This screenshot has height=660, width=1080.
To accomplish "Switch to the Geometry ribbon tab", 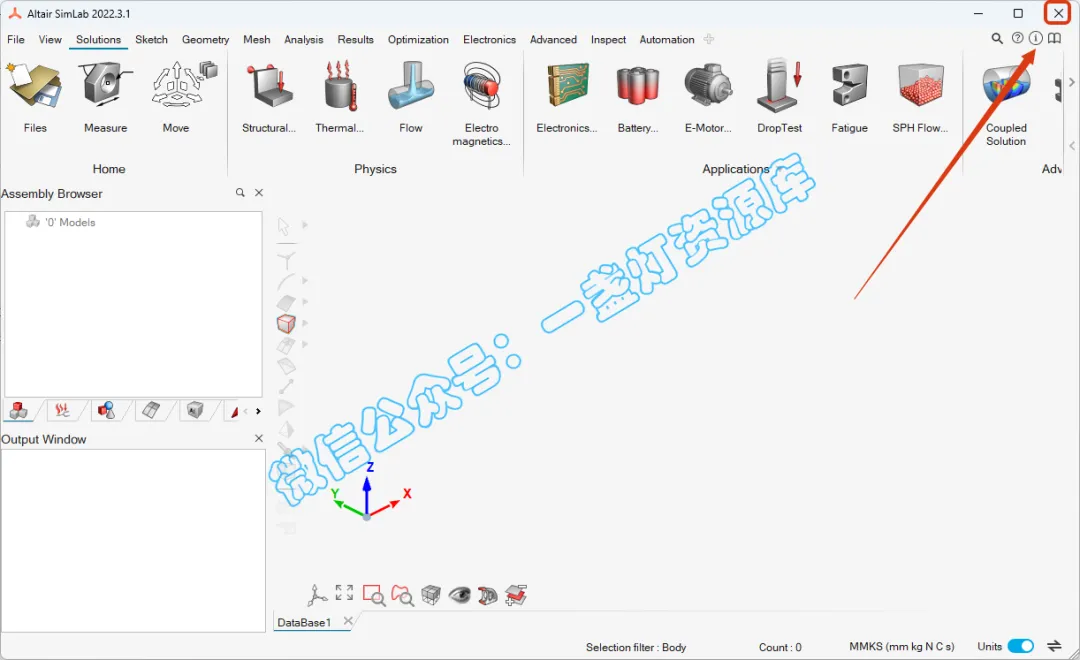I will tap(205, 39).
